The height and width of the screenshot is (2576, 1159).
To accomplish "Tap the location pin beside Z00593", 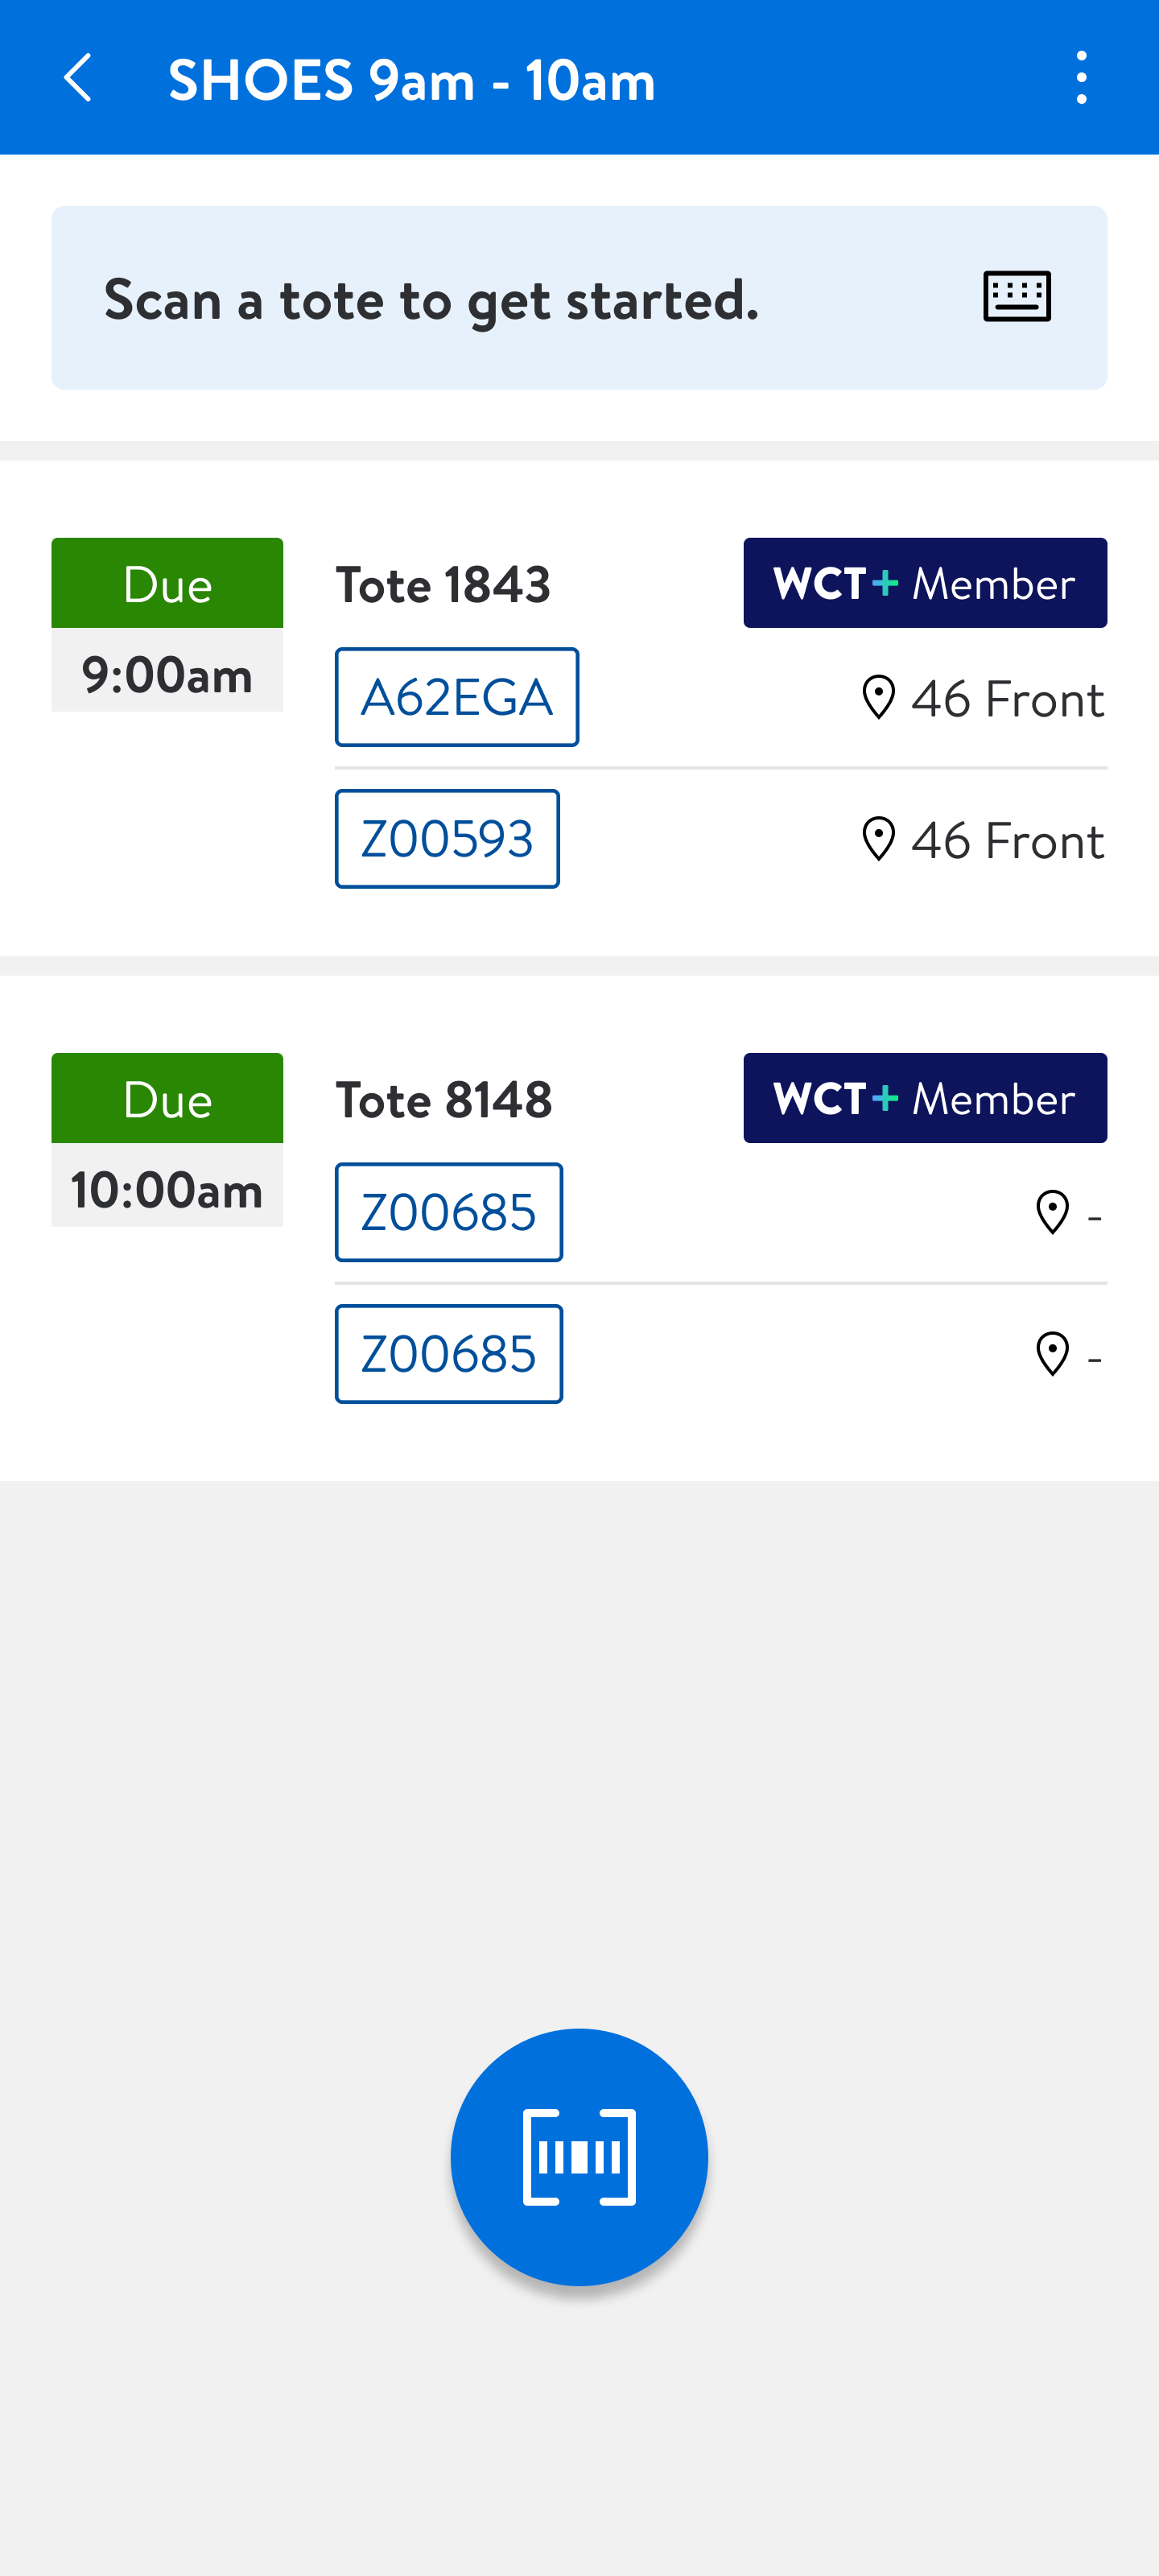I will [878, 839].
